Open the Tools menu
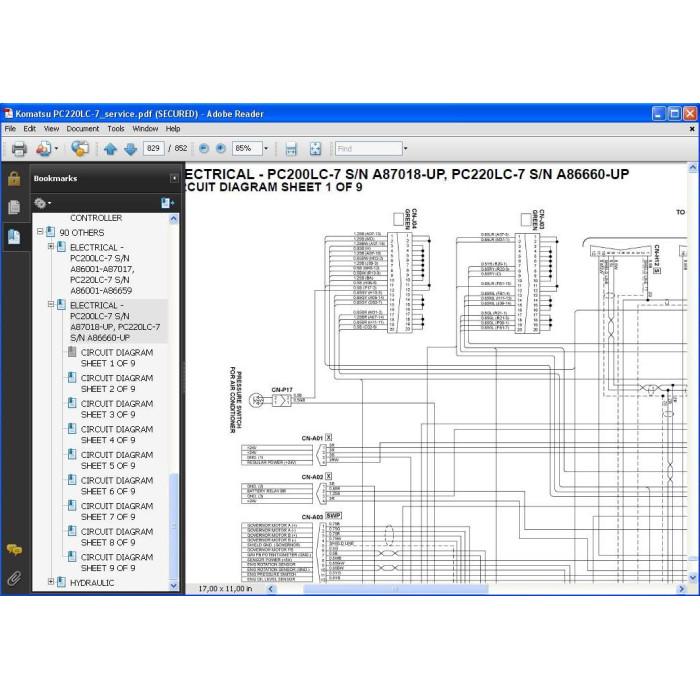 point(116,129)
